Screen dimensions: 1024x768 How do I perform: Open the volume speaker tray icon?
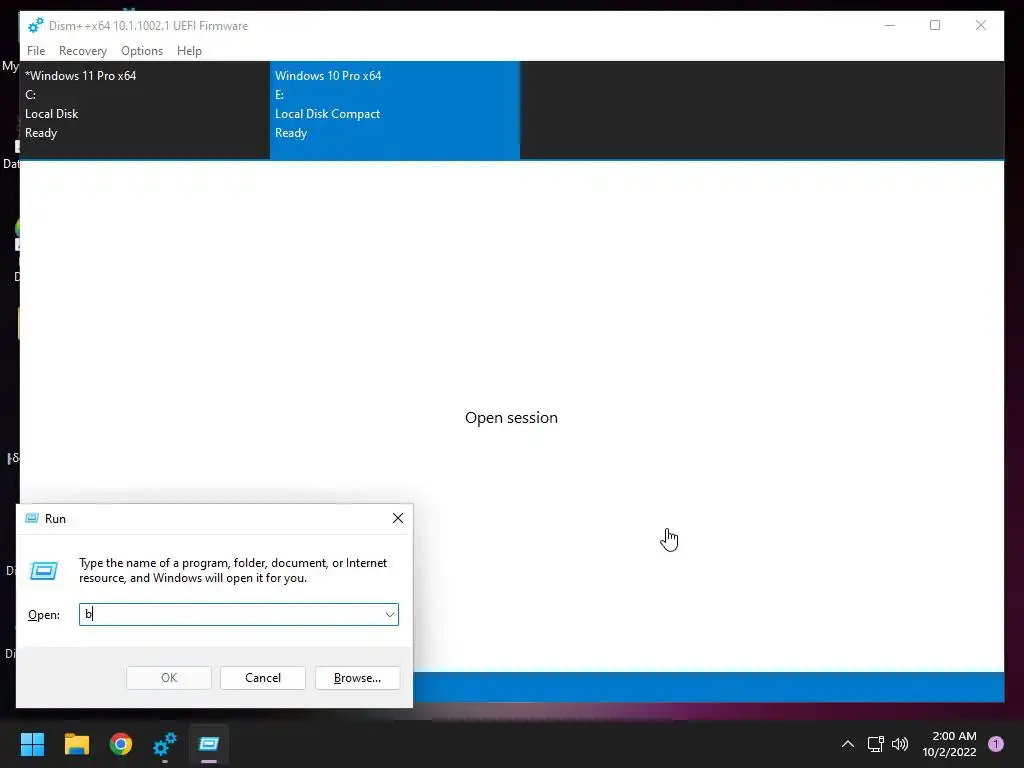900,744
